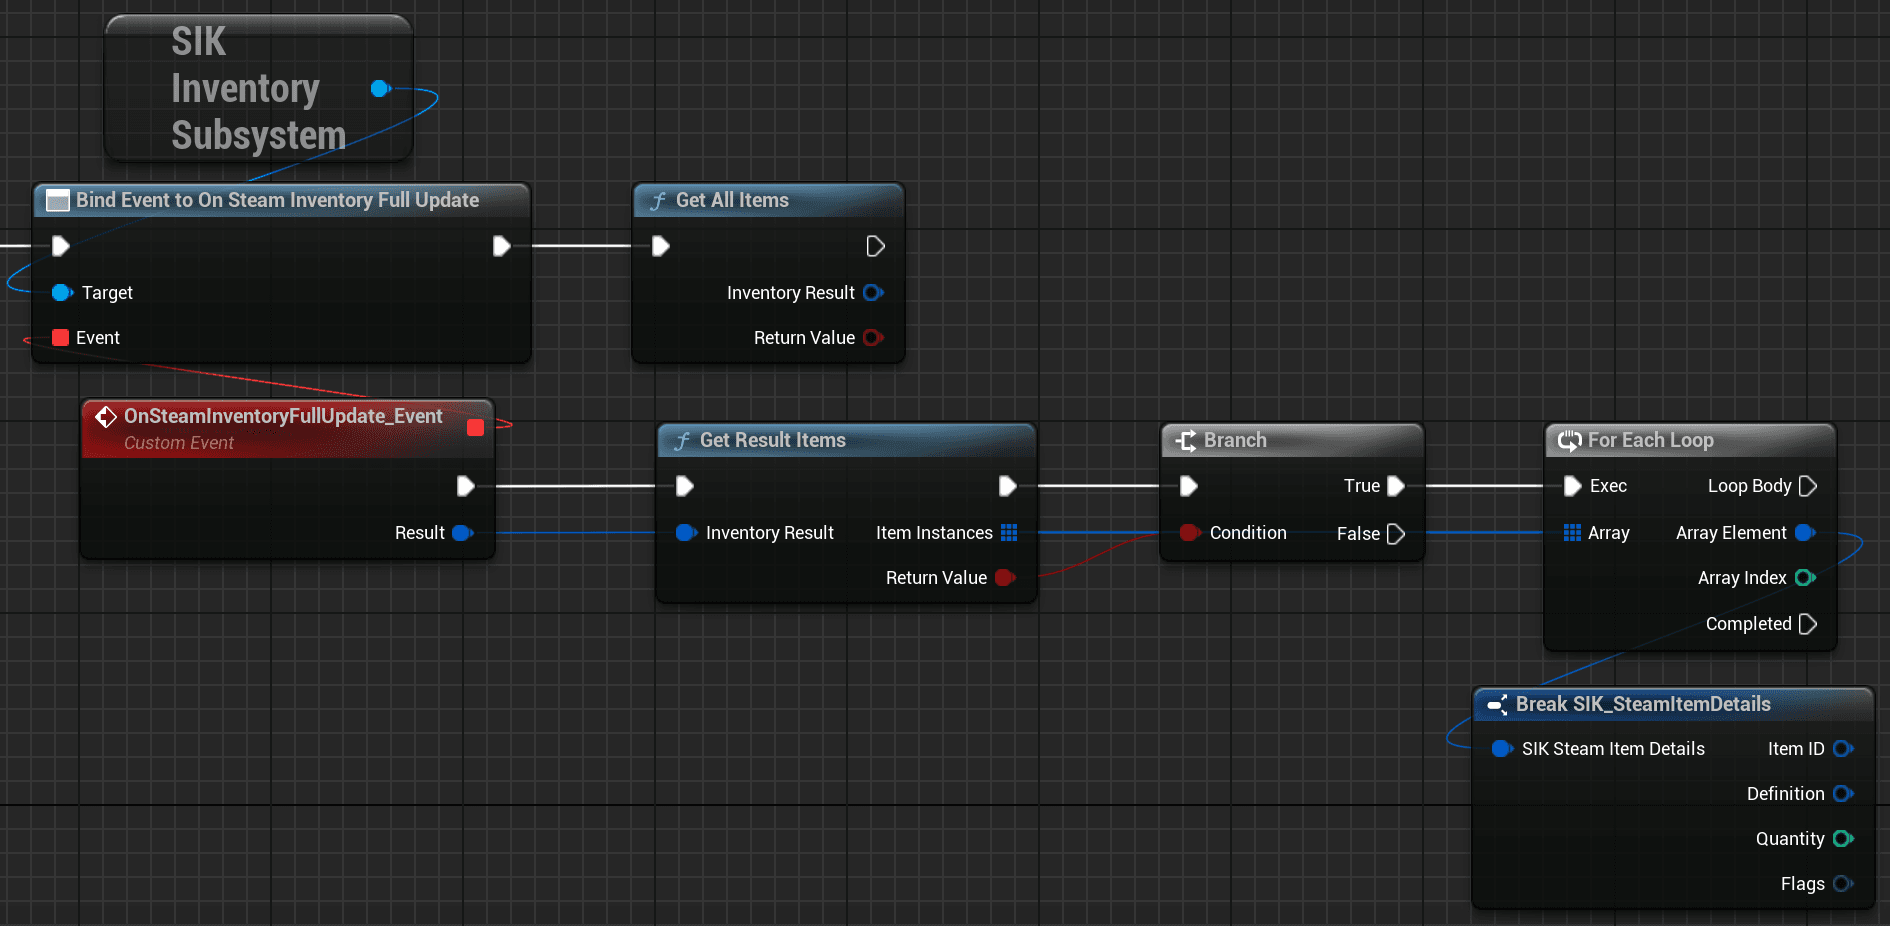Select the Branch node title
Viewport: 1890px width, 926px height.
1235,440
